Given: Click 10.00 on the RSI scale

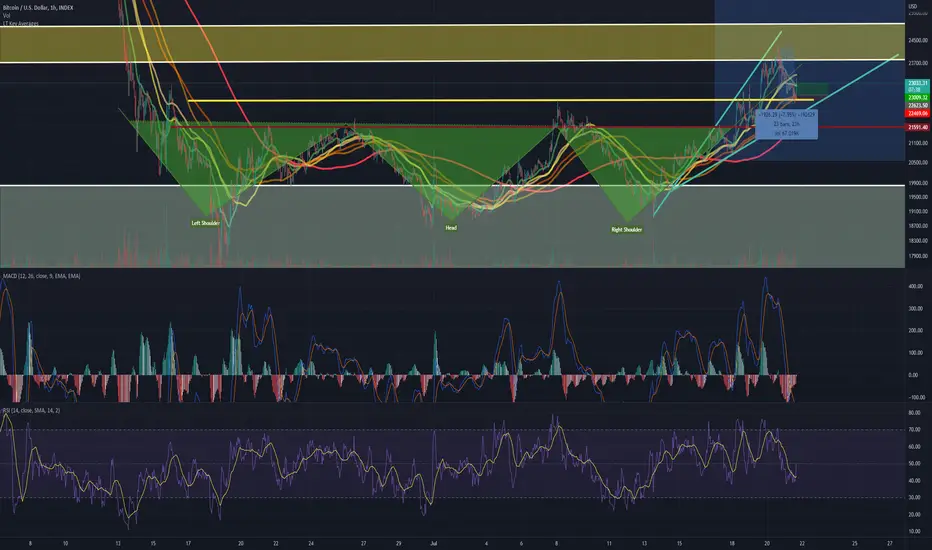Looking at the screenshot, I should tap(914, 532).
